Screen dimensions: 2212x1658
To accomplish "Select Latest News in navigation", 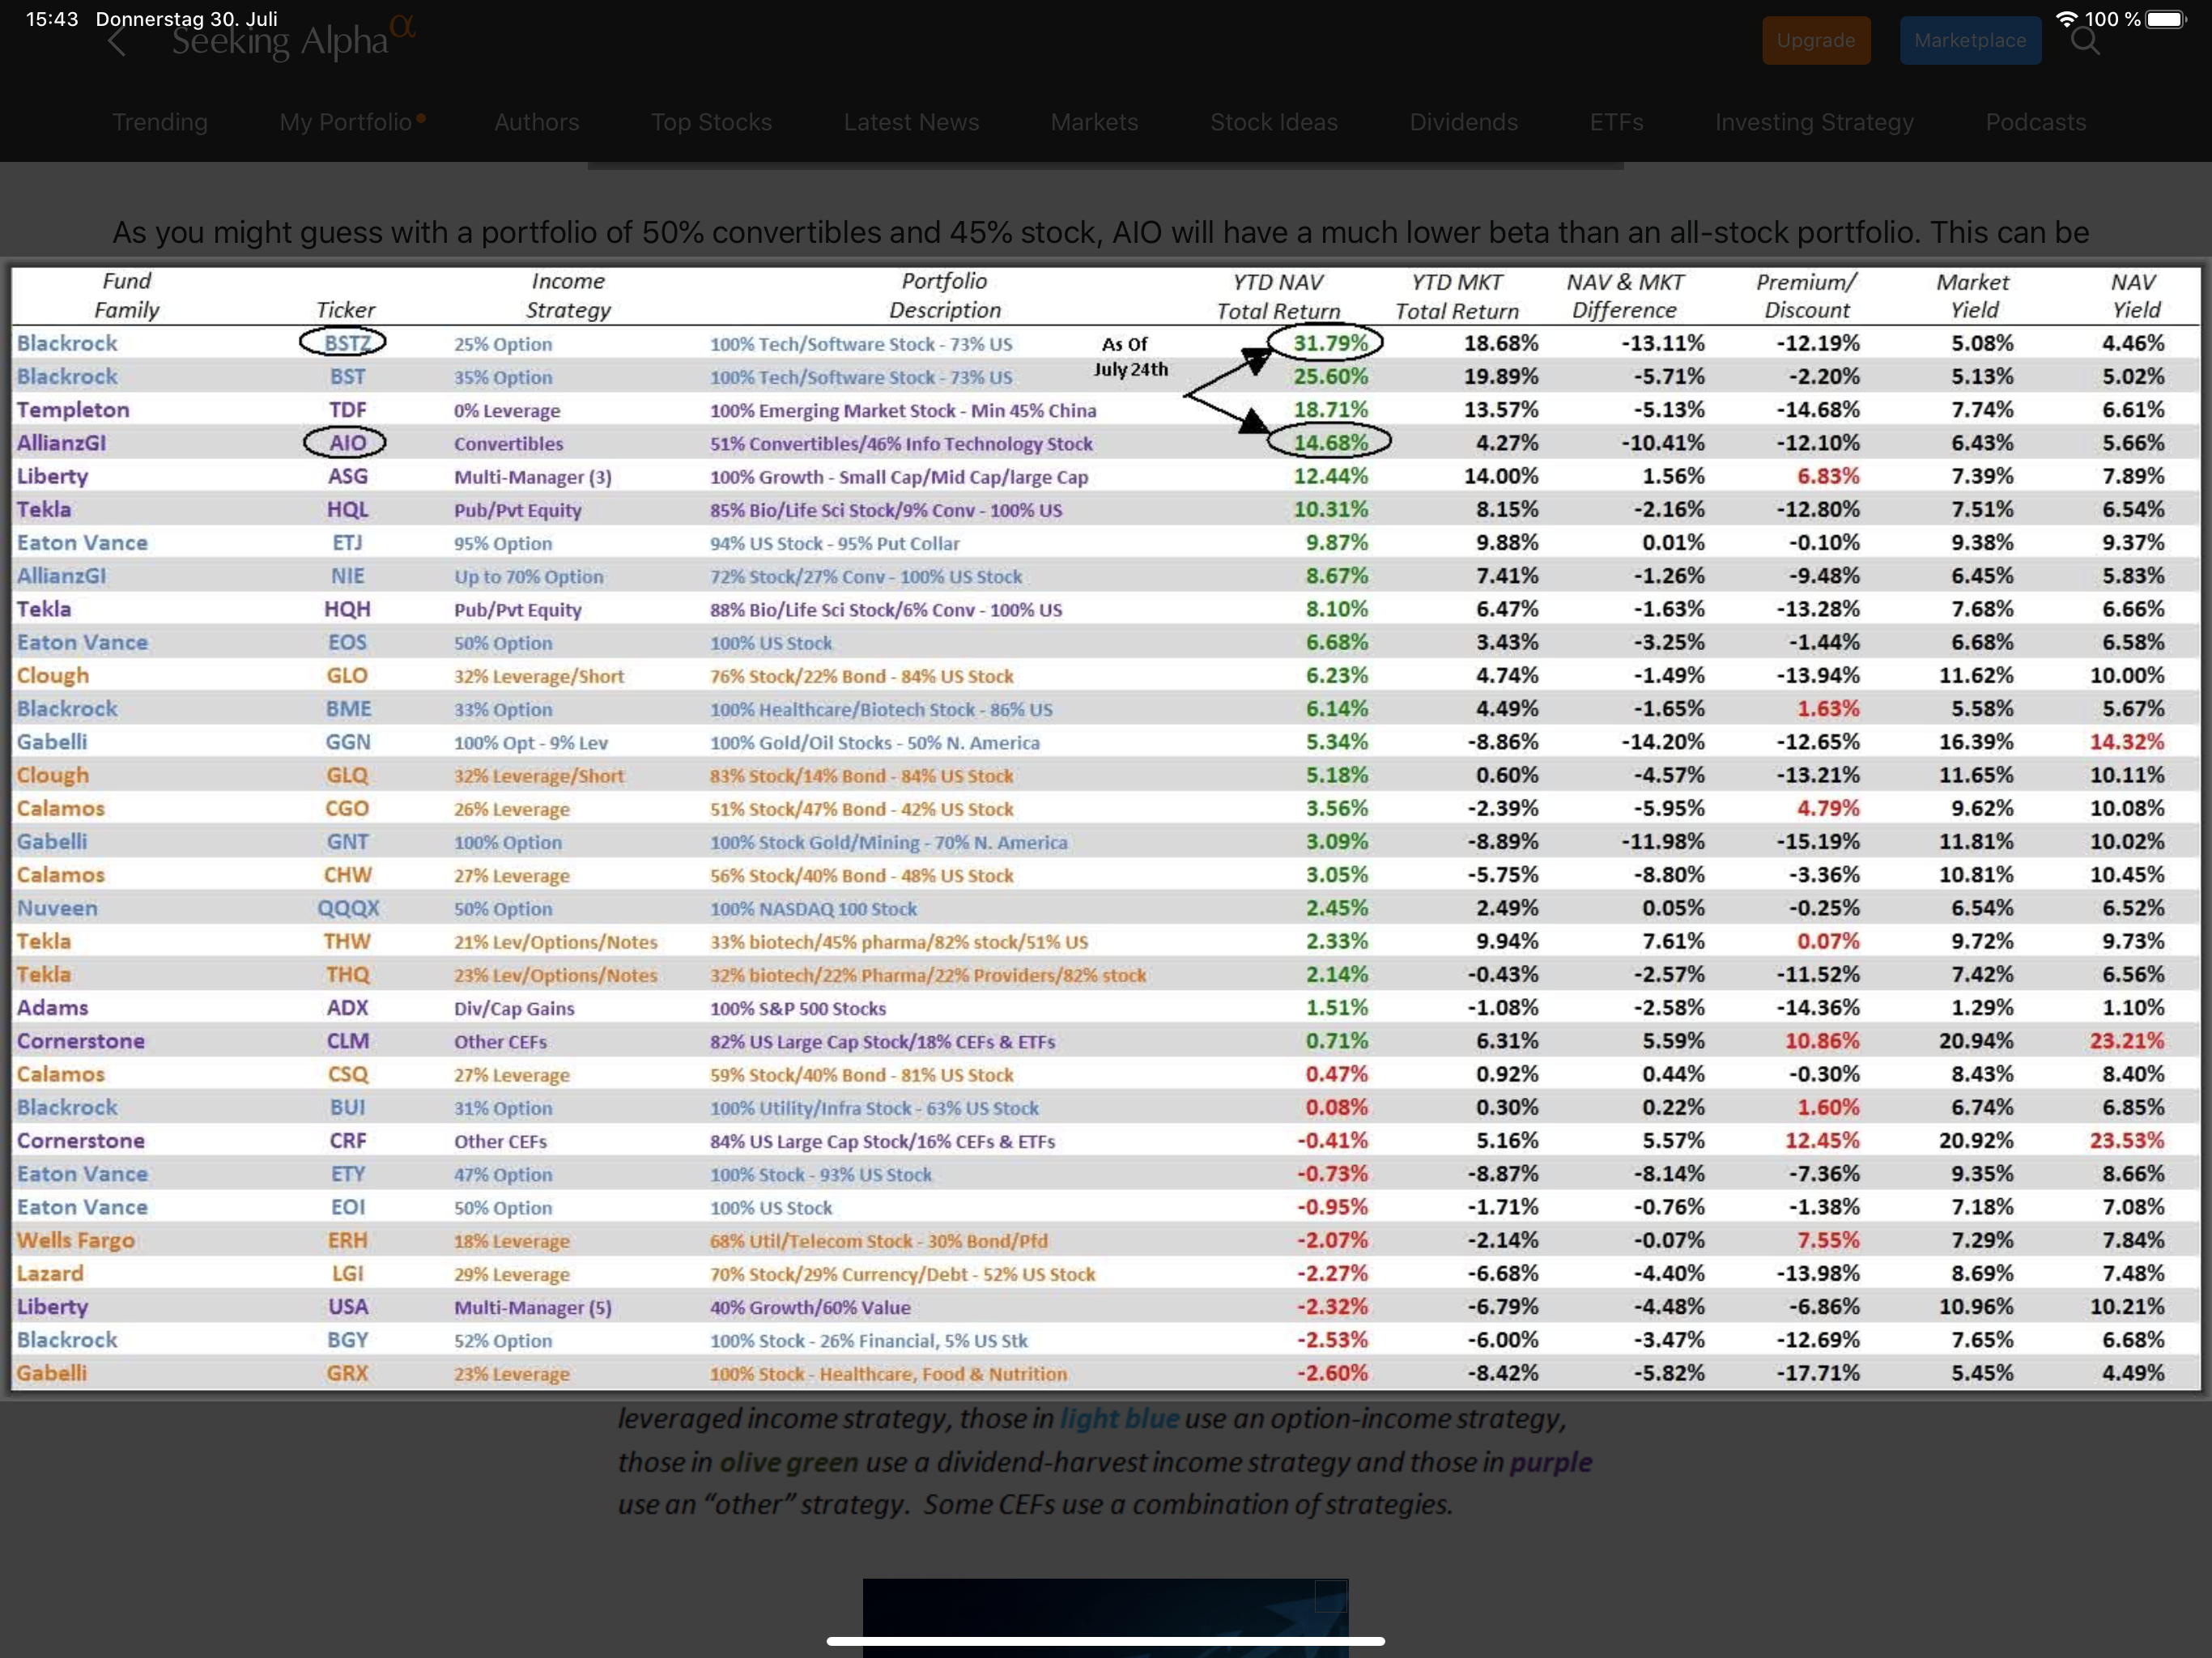I will tap(911, 122).
